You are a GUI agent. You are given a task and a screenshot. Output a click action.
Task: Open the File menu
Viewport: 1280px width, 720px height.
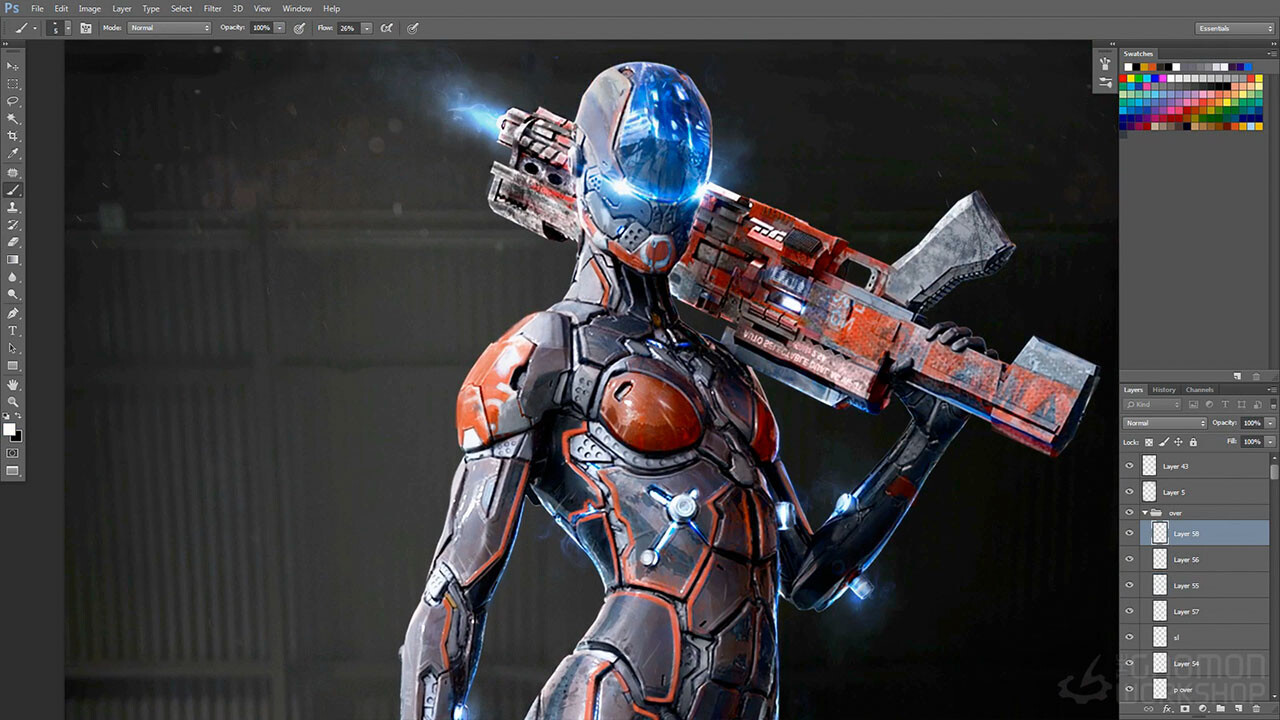(x=37, y=9)
